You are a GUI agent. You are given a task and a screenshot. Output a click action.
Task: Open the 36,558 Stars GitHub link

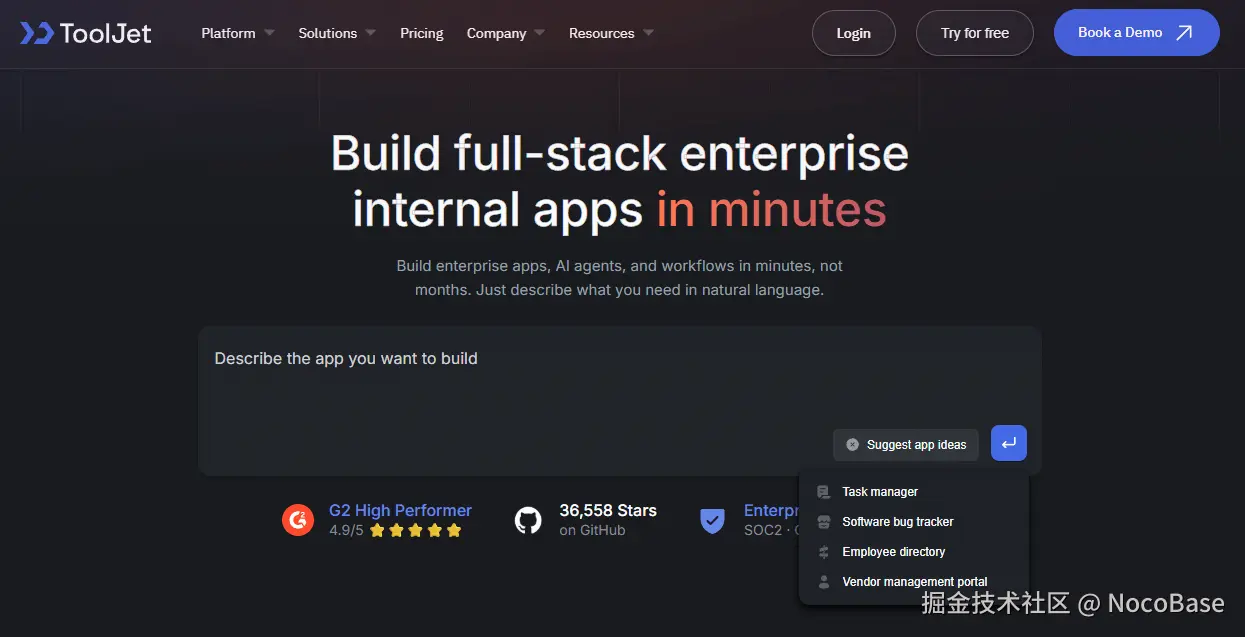(608, 510)
